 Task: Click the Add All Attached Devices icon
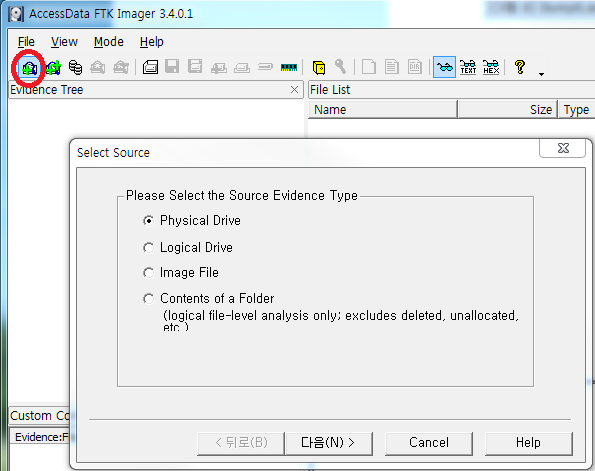pyautogui.click(x=53, y=68)
